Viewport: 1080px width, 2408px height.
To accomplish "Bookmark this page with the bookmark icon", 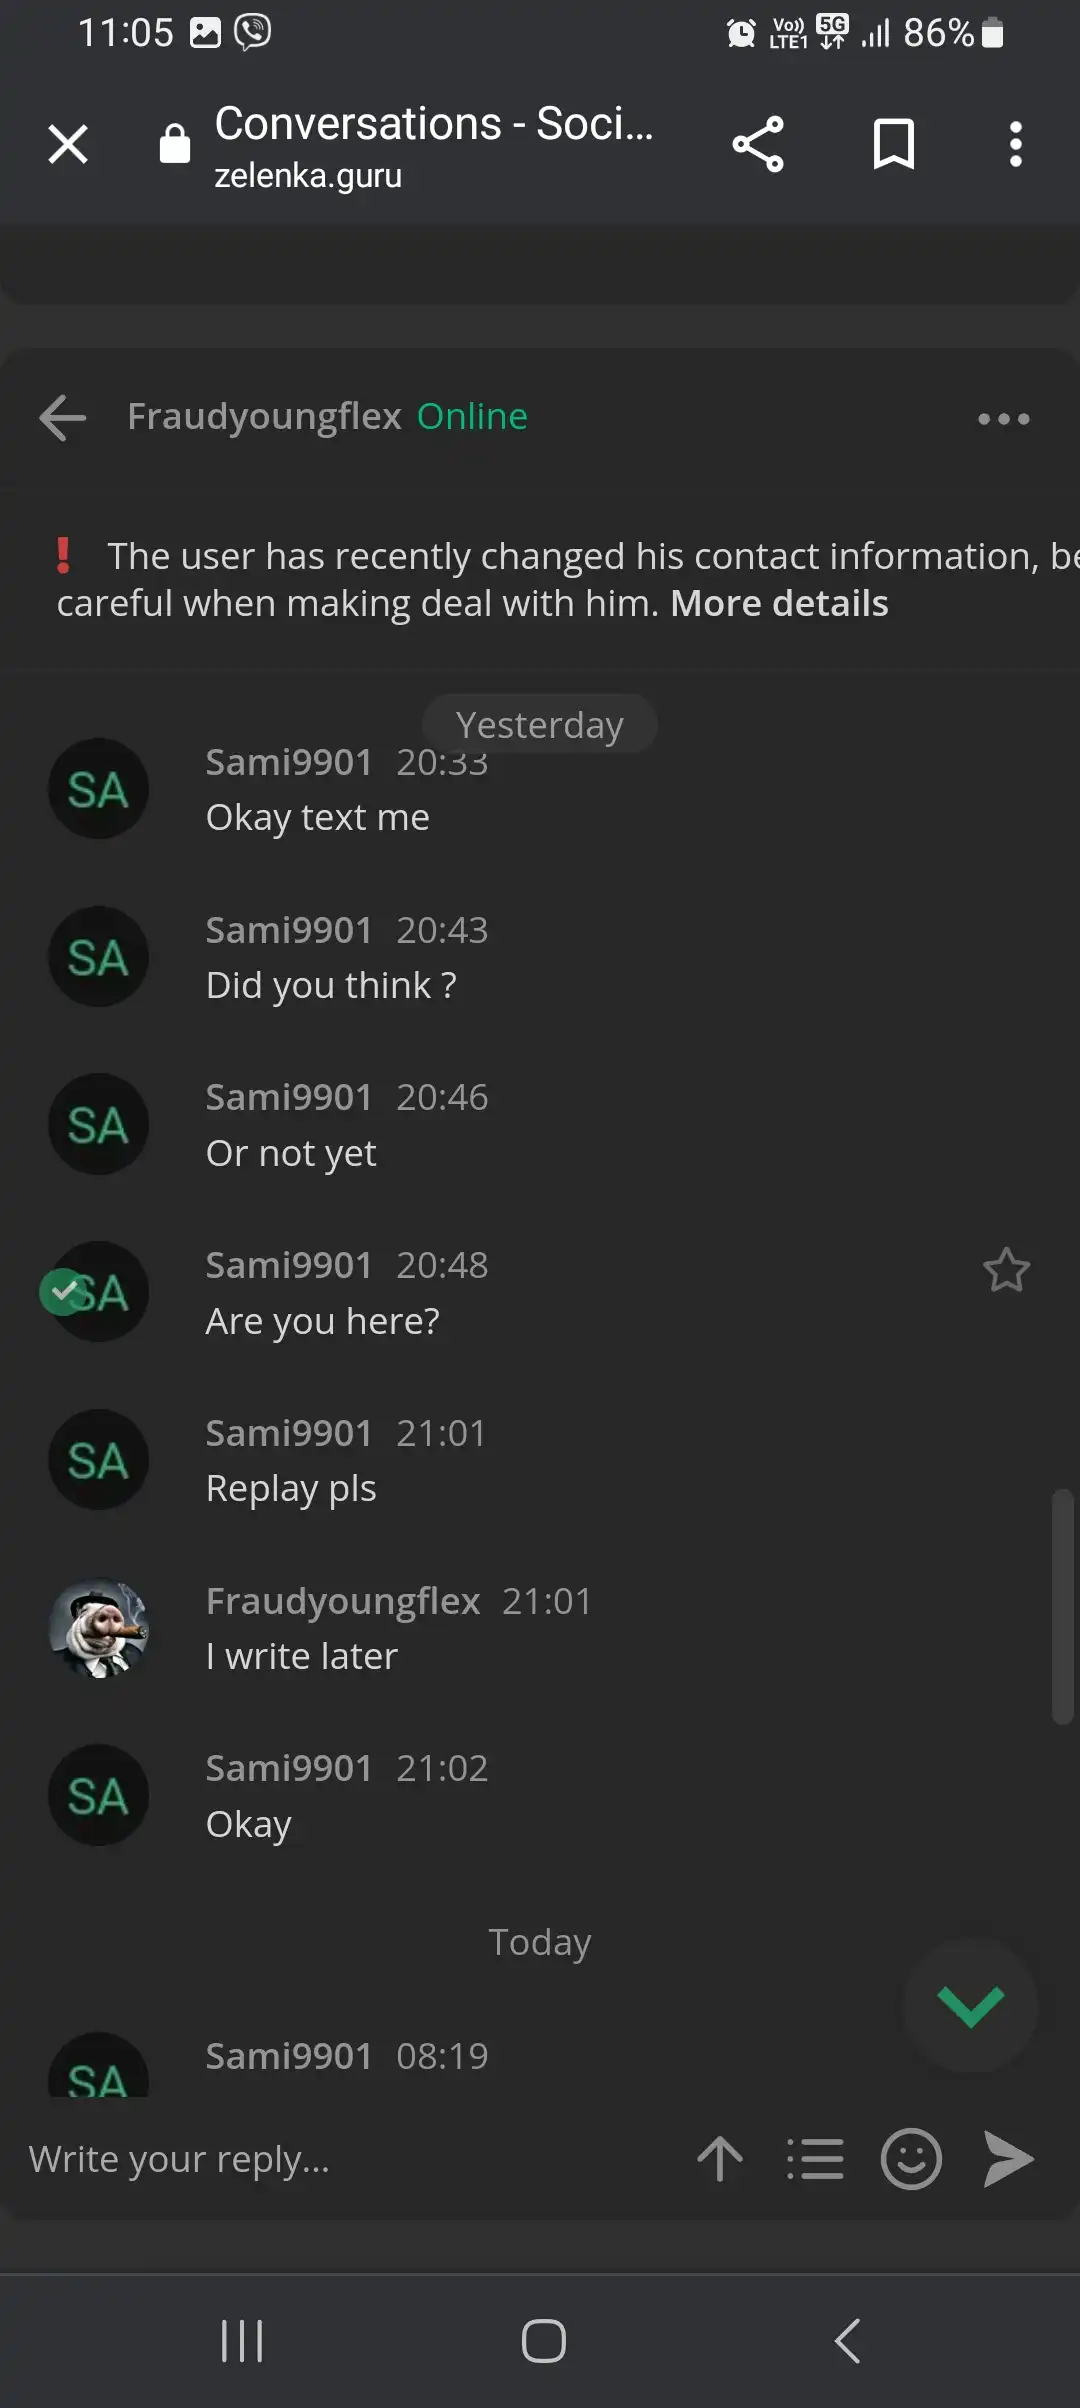I will pyautogui.click(x=893, y=145).
